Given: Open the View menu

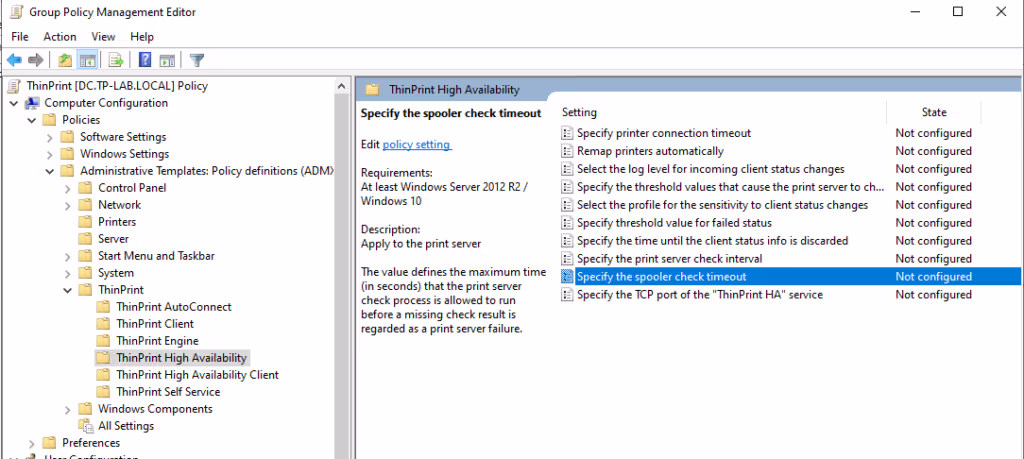Looking at the screenshot, I should [103, 37].
